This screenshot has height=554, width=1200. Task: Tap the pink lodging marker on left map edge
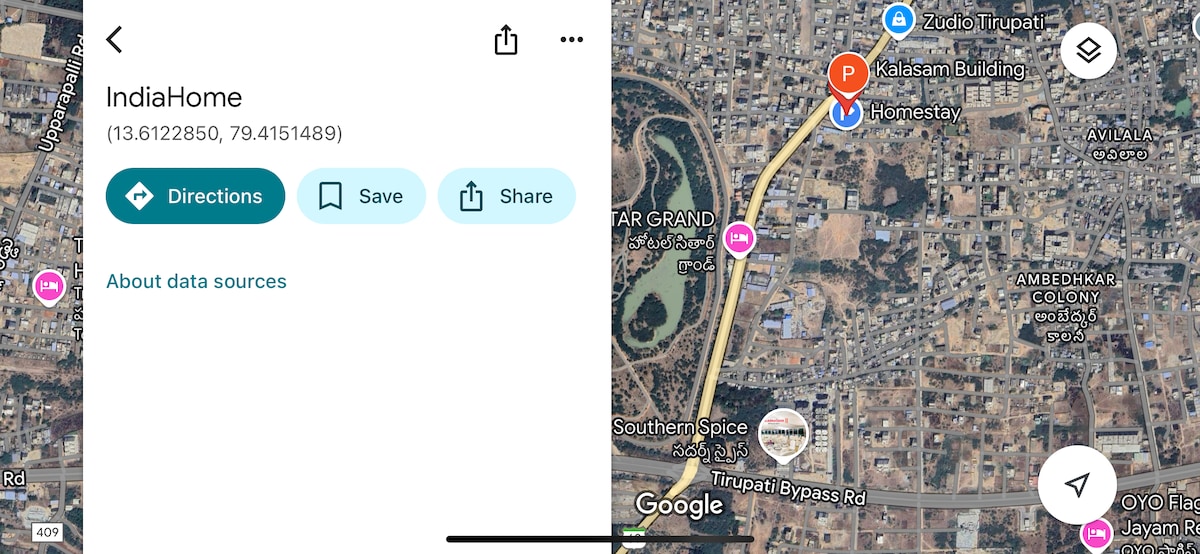[x=49, y=288]
